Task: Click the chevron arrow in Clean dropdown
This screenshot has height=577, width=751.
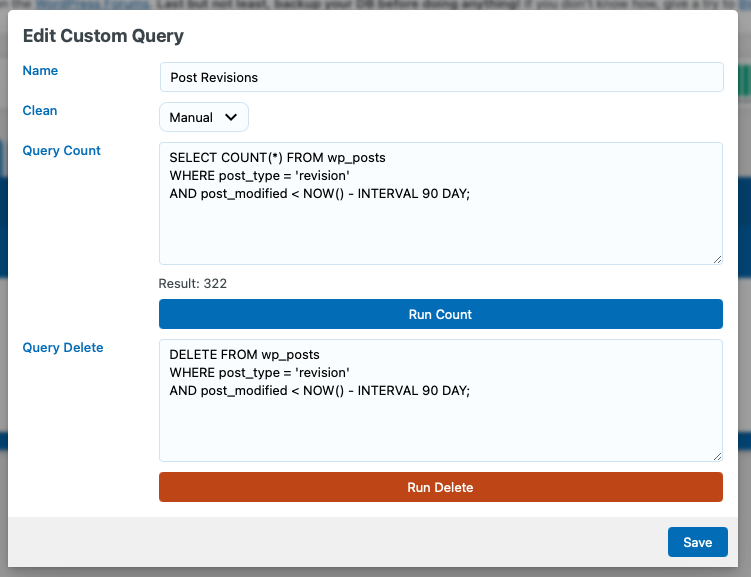Action: [232, 117]
